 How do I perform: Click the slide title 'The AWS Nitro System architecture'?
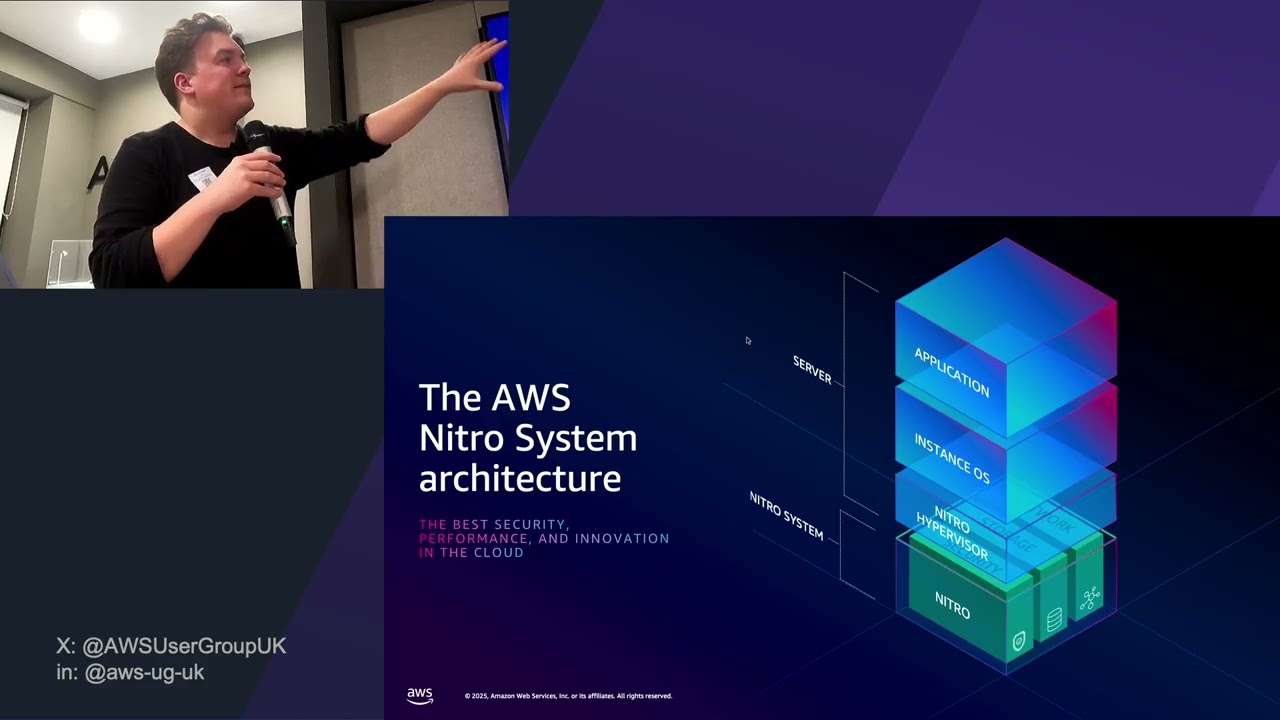click(528, 437)
